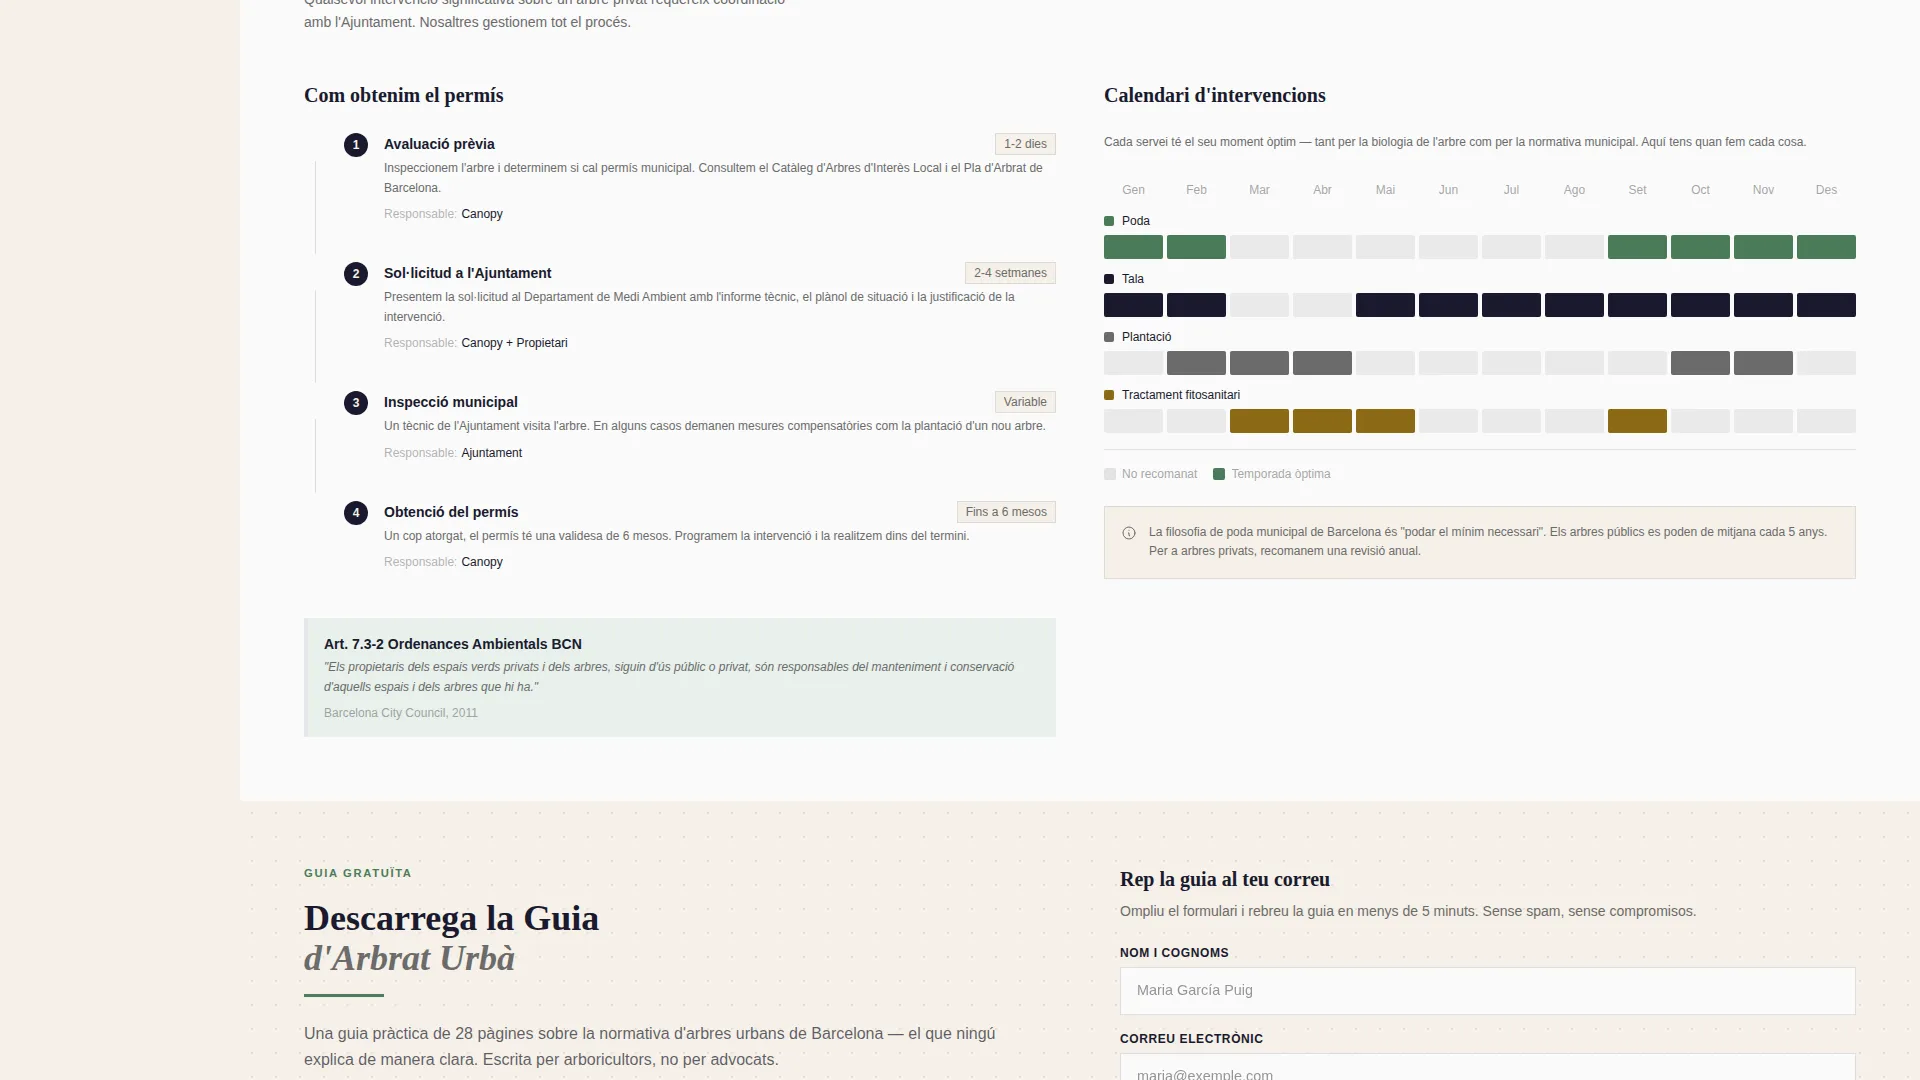This screenshot has height=1080, width=1920.
Task: Click the Rep la guia al teu correu heading
Action: pyautogui.click(x=1225, y=879)
